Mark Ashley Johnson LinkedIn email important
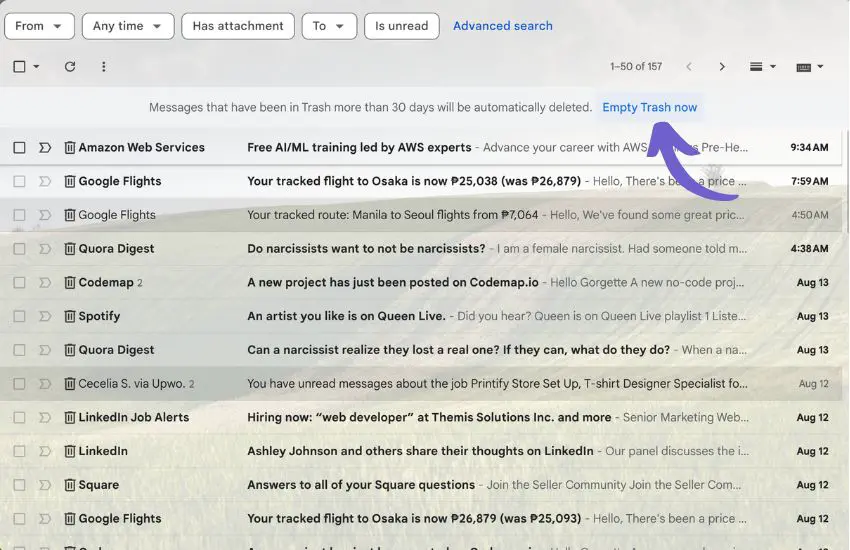 tap(45, 451)
